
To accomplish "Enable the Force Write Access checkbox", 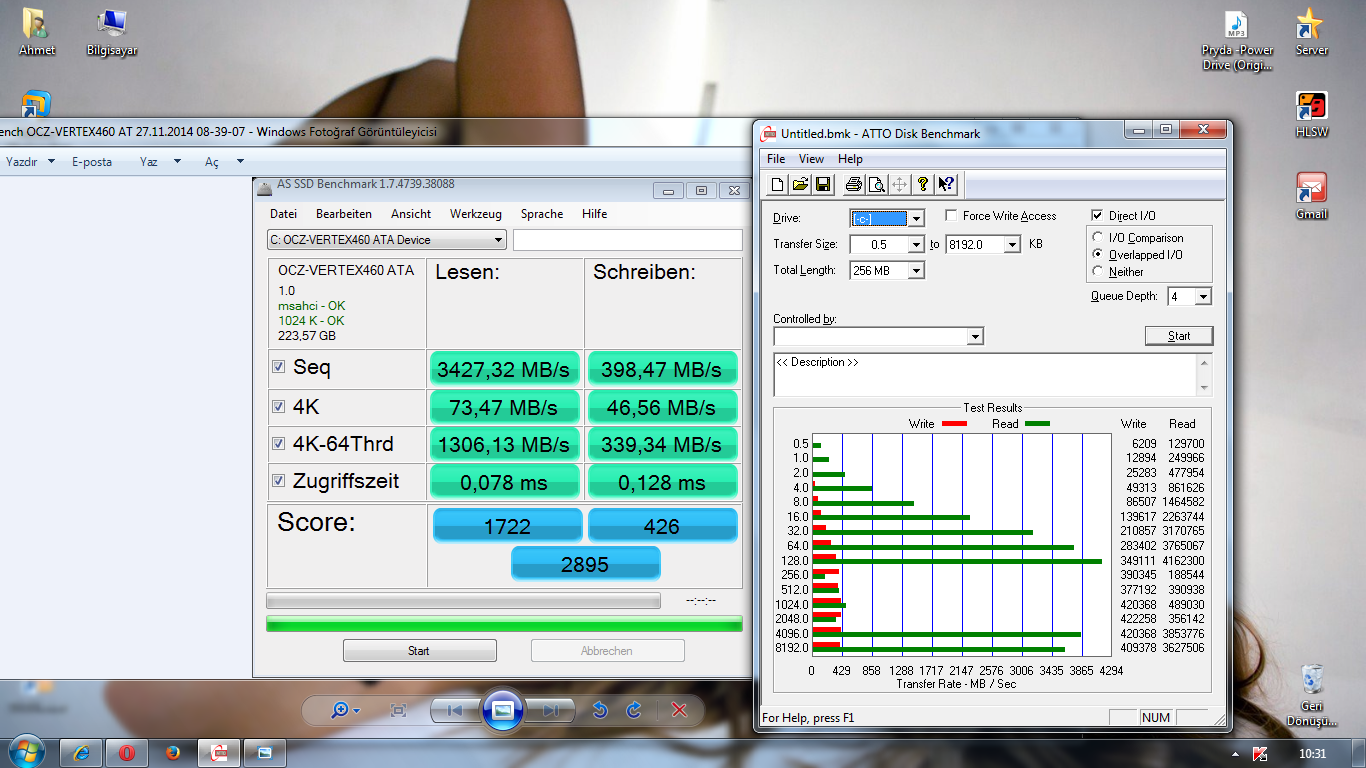I will [951, 215].
